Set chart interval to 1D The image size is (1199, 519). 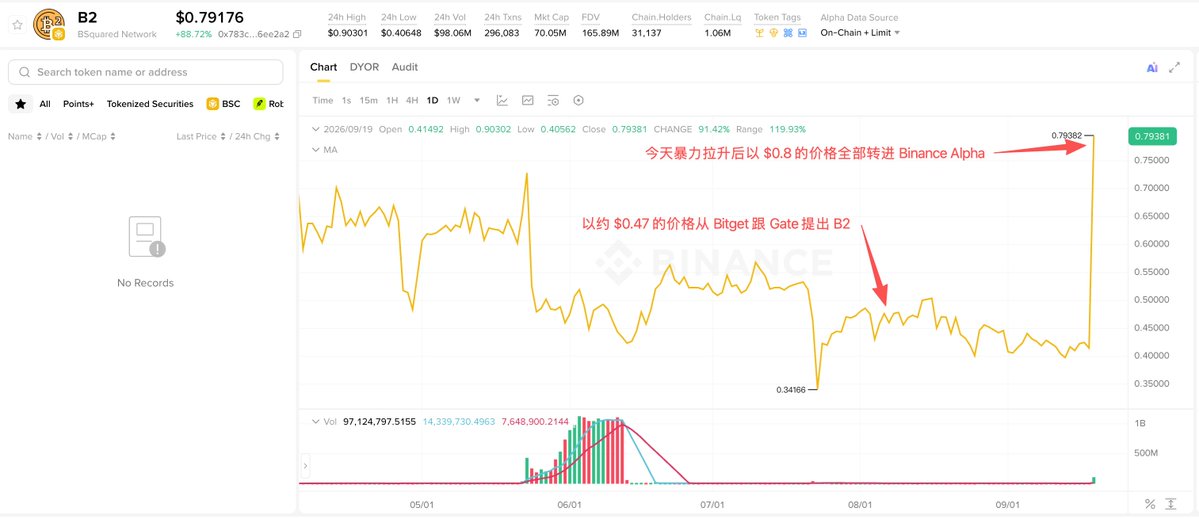(x=433, y=100)
